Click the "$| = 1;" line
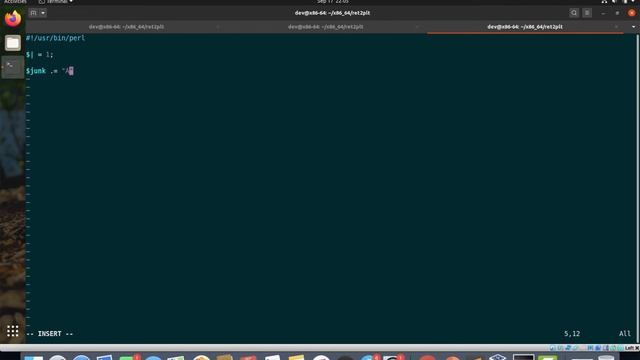The height and width of the screenshot is (360, 640). click(x=40, y=54)
